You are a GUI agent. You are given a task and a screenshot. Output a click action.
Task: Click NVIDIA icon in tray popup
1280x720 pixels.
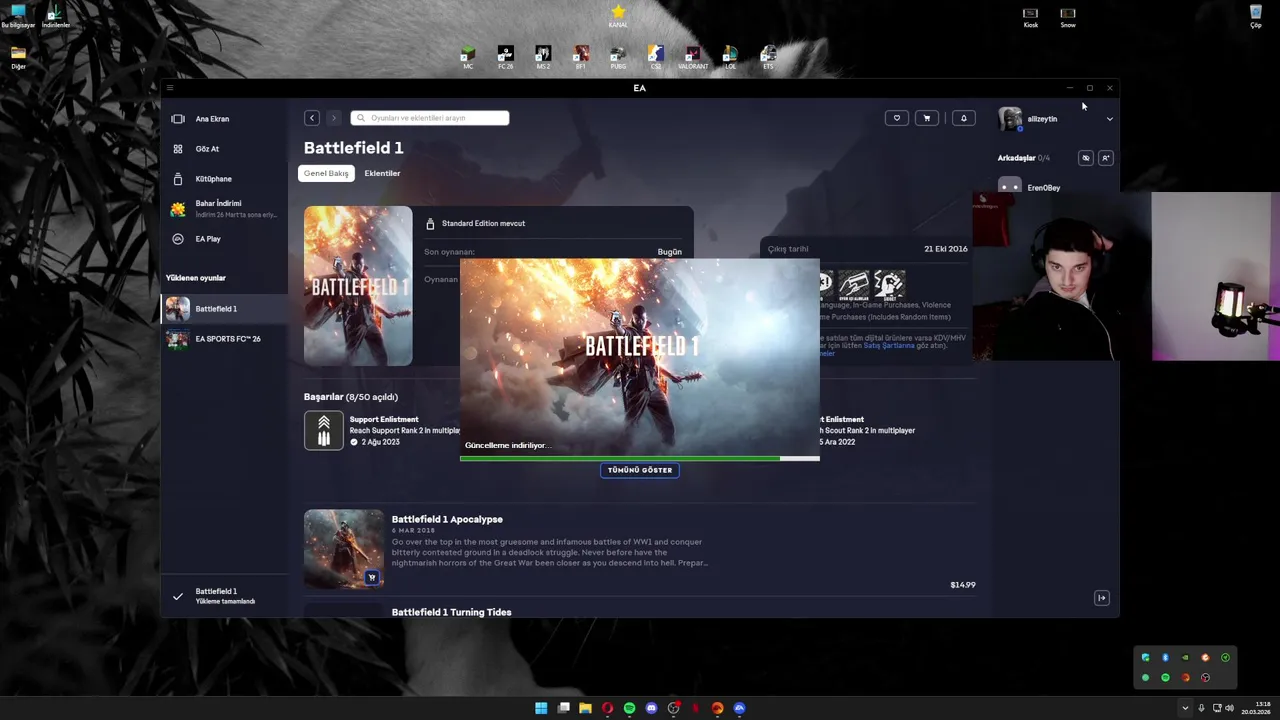[x=1185, y=658]
